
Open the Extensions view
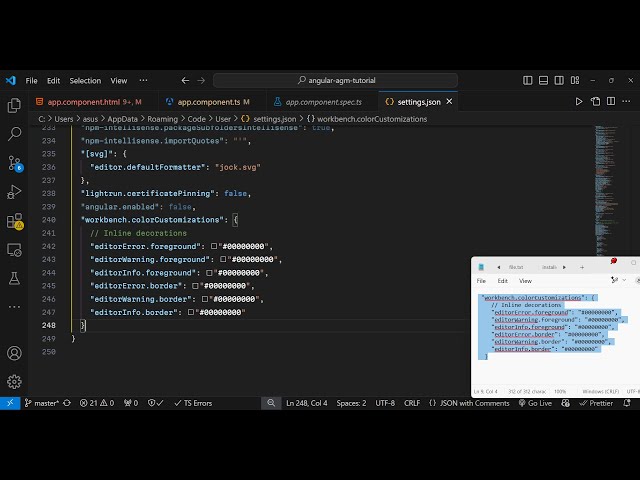[14, 221]
